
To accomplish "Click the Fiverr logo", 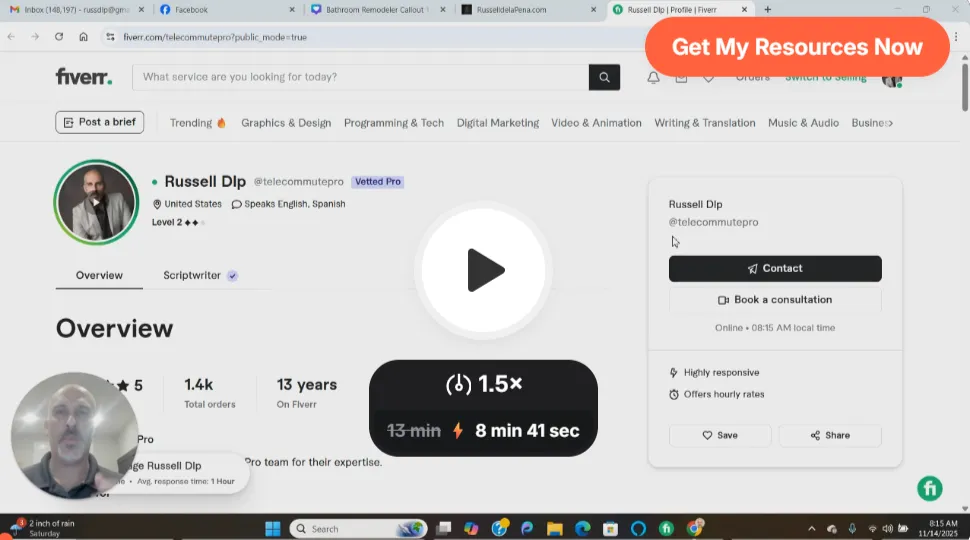I will click(84, 77).
